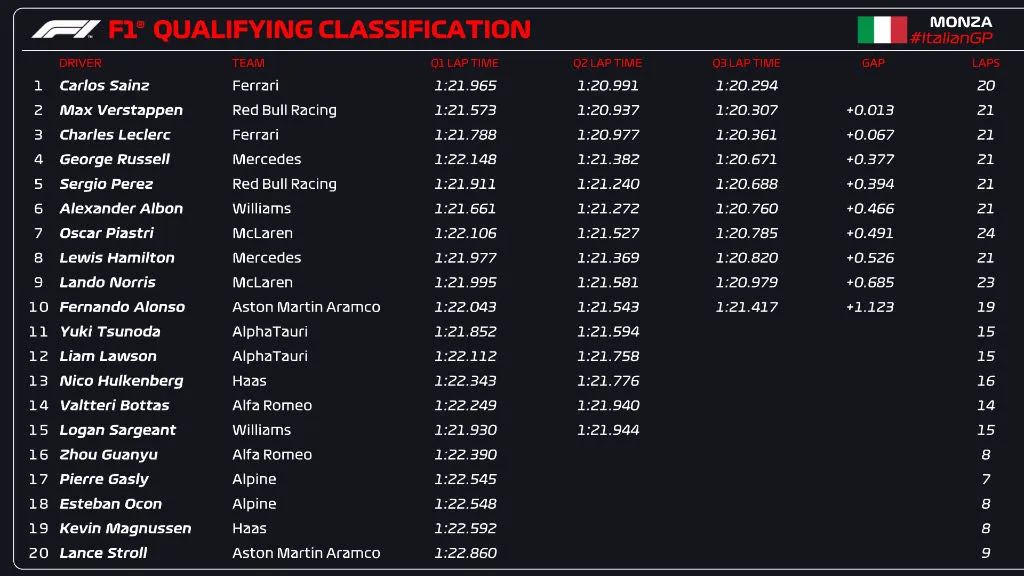Click the F1 logo icon
The width and height of the screenshot is (1024, 576).
click(x=65, y=30)
